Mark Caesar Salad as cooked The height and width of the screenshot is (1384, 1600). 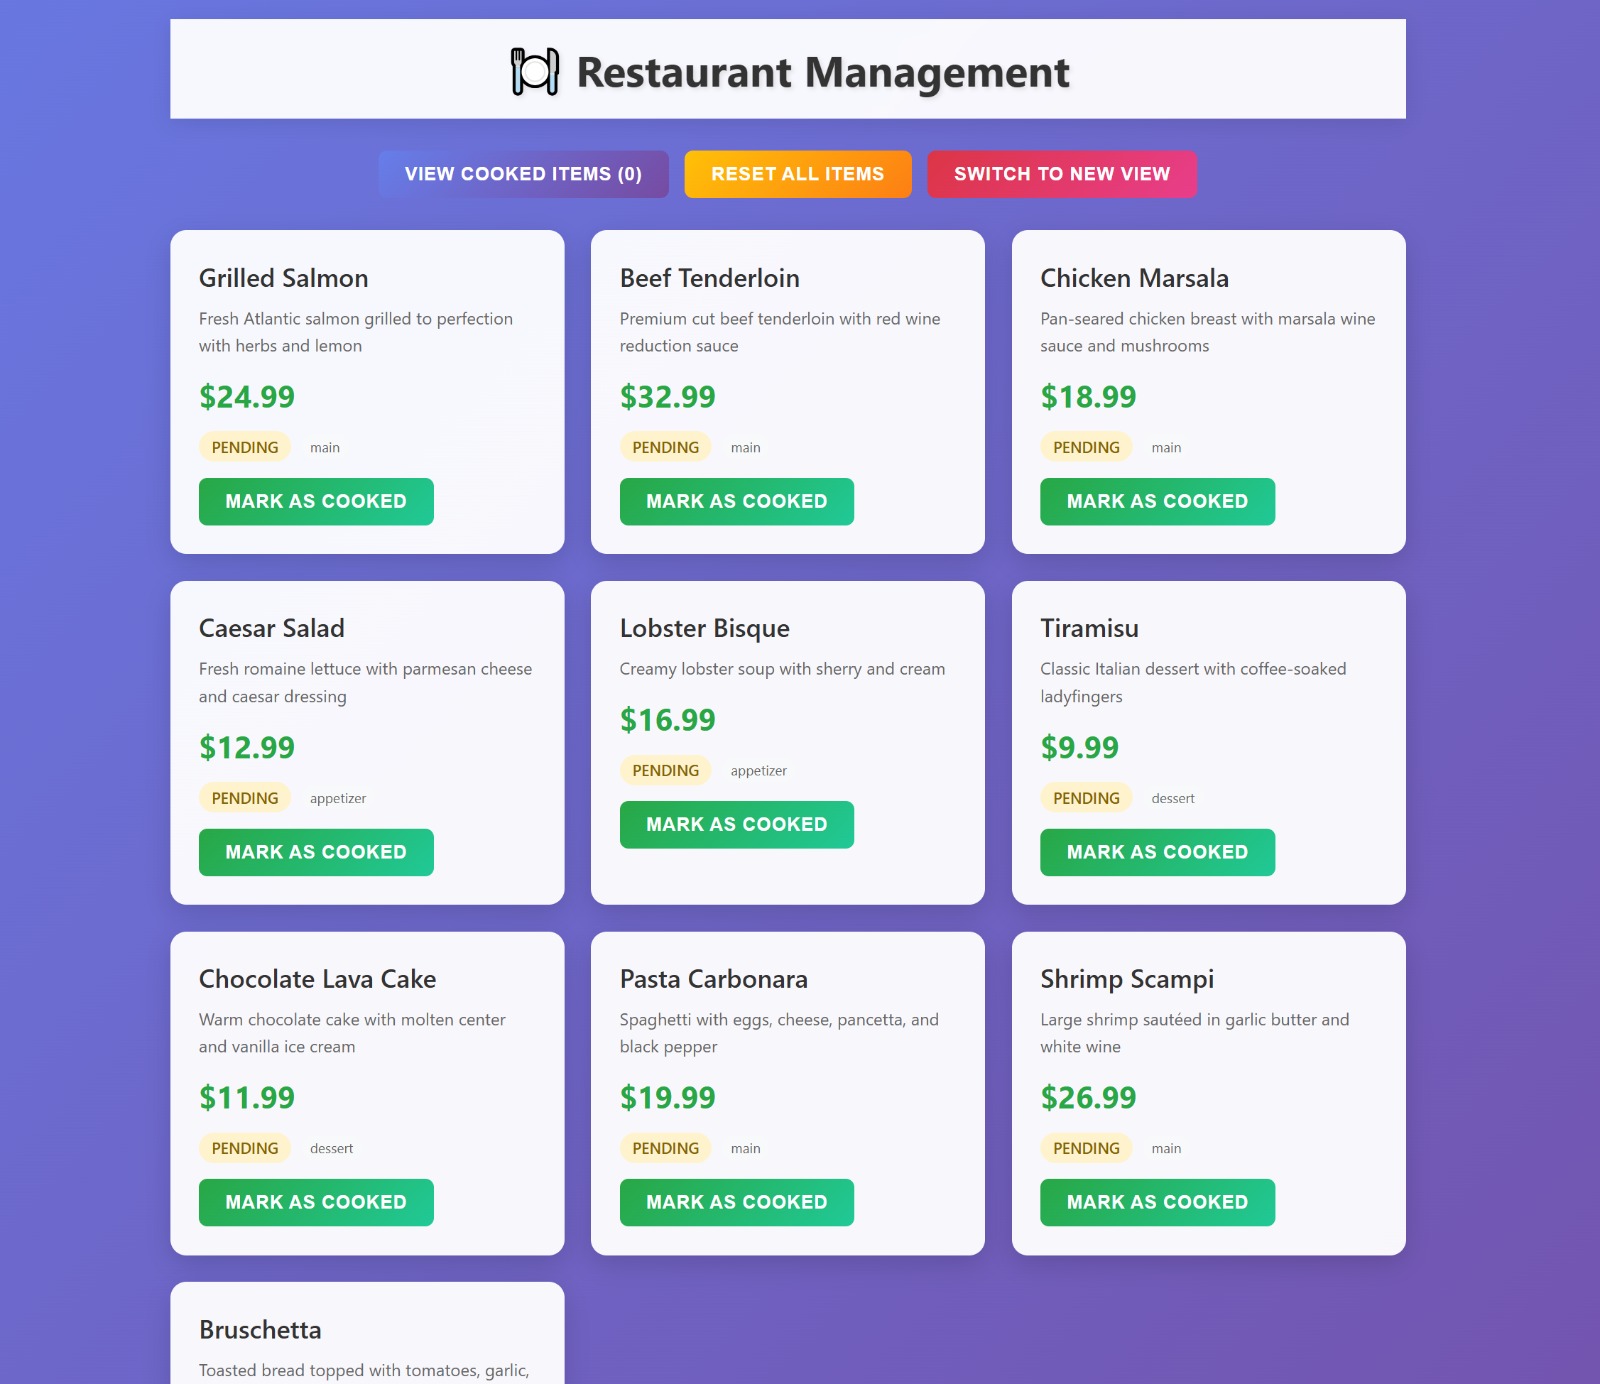coord(316,852)
